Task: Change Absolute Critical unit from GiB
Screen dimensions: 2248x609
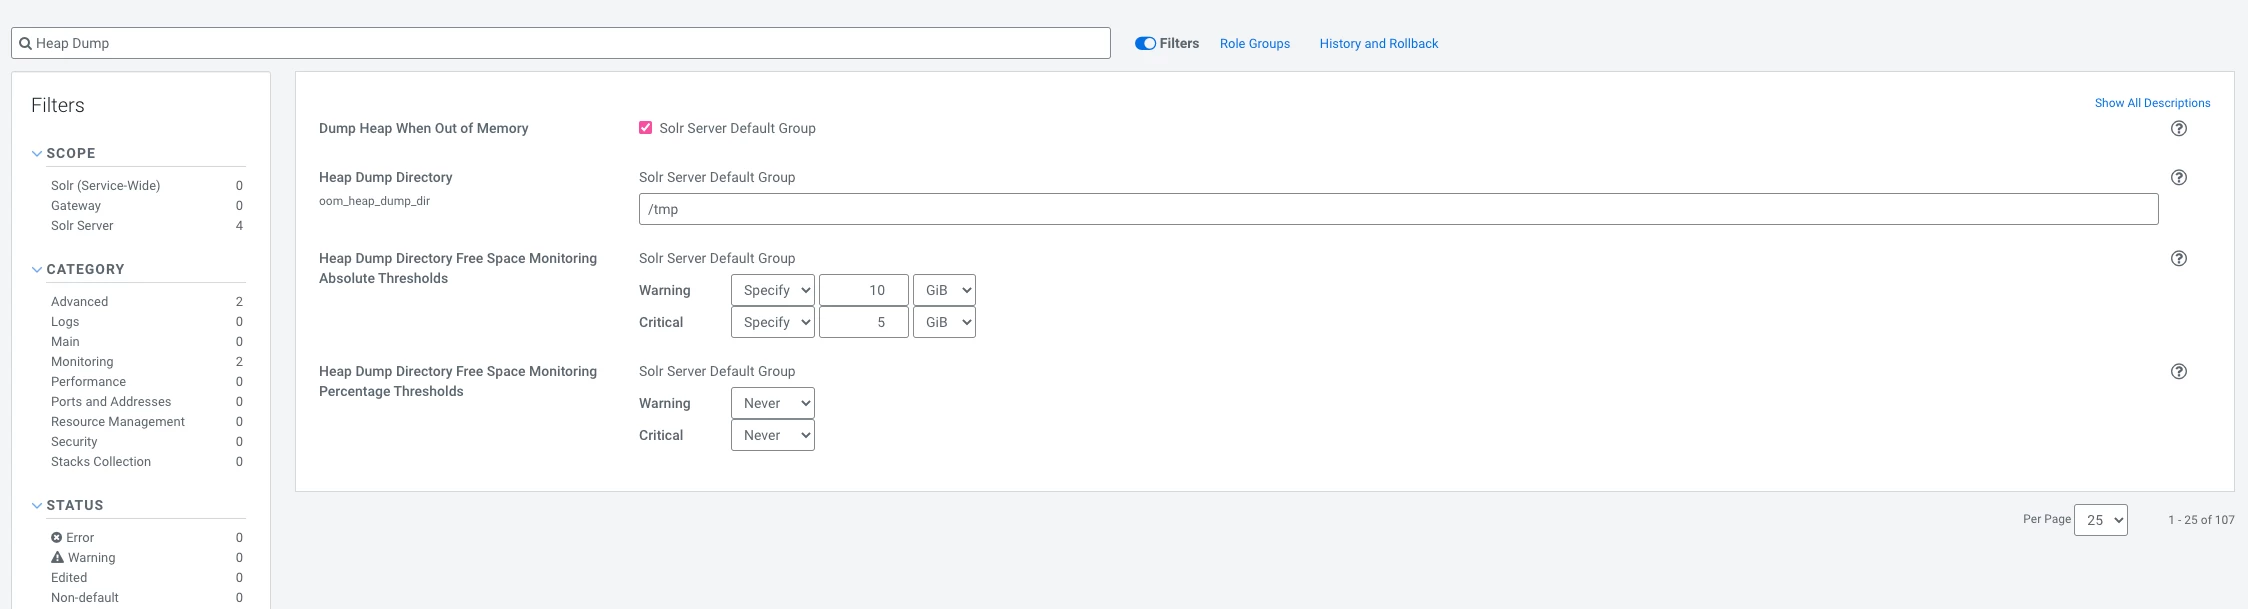Action: point(944,322)
